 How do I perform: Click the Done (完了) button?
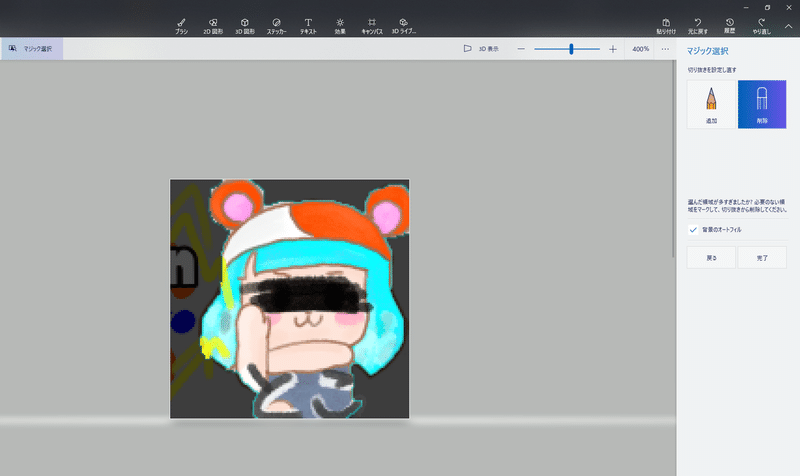coord(762,258)
